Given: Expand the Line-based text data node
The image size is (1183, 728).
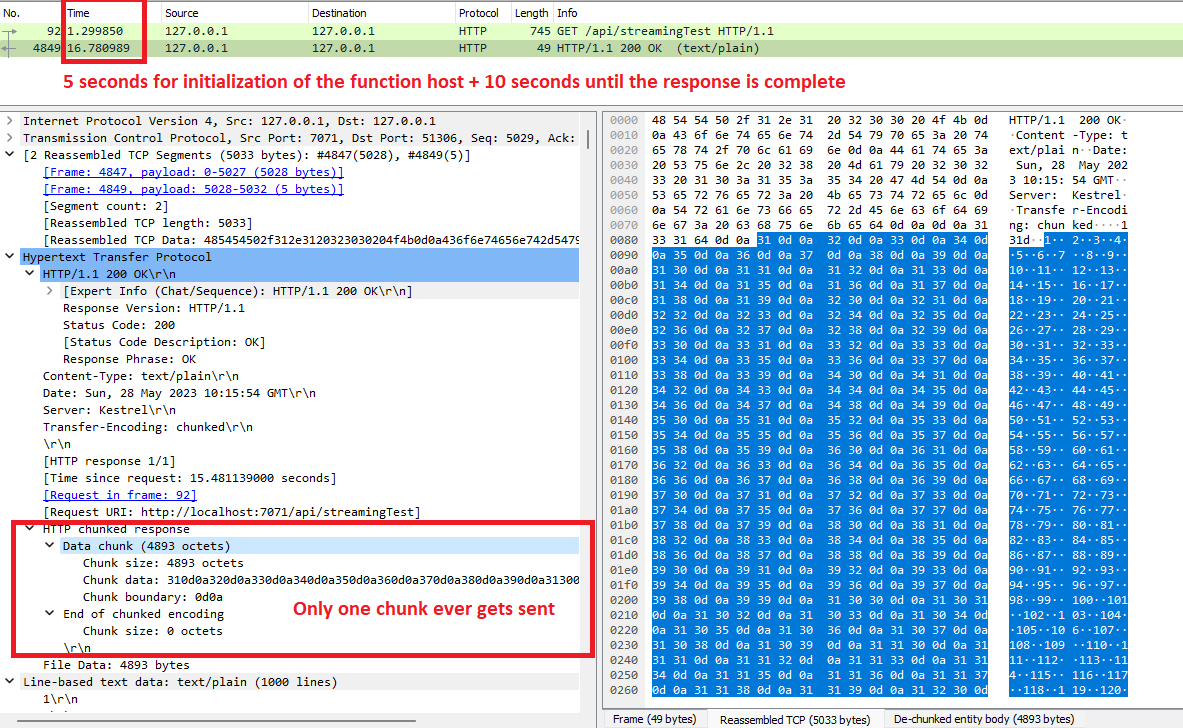Looking at the screenshot, I should [10, 682].
